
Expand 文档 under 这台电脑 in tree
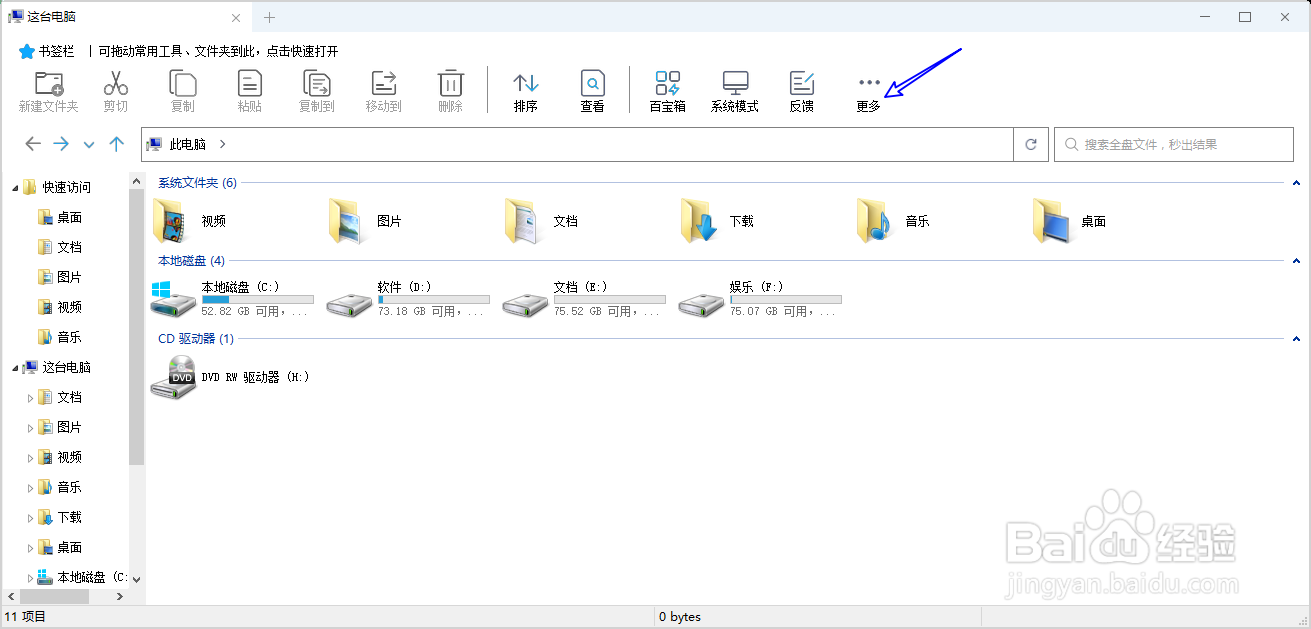click(30, 398)
